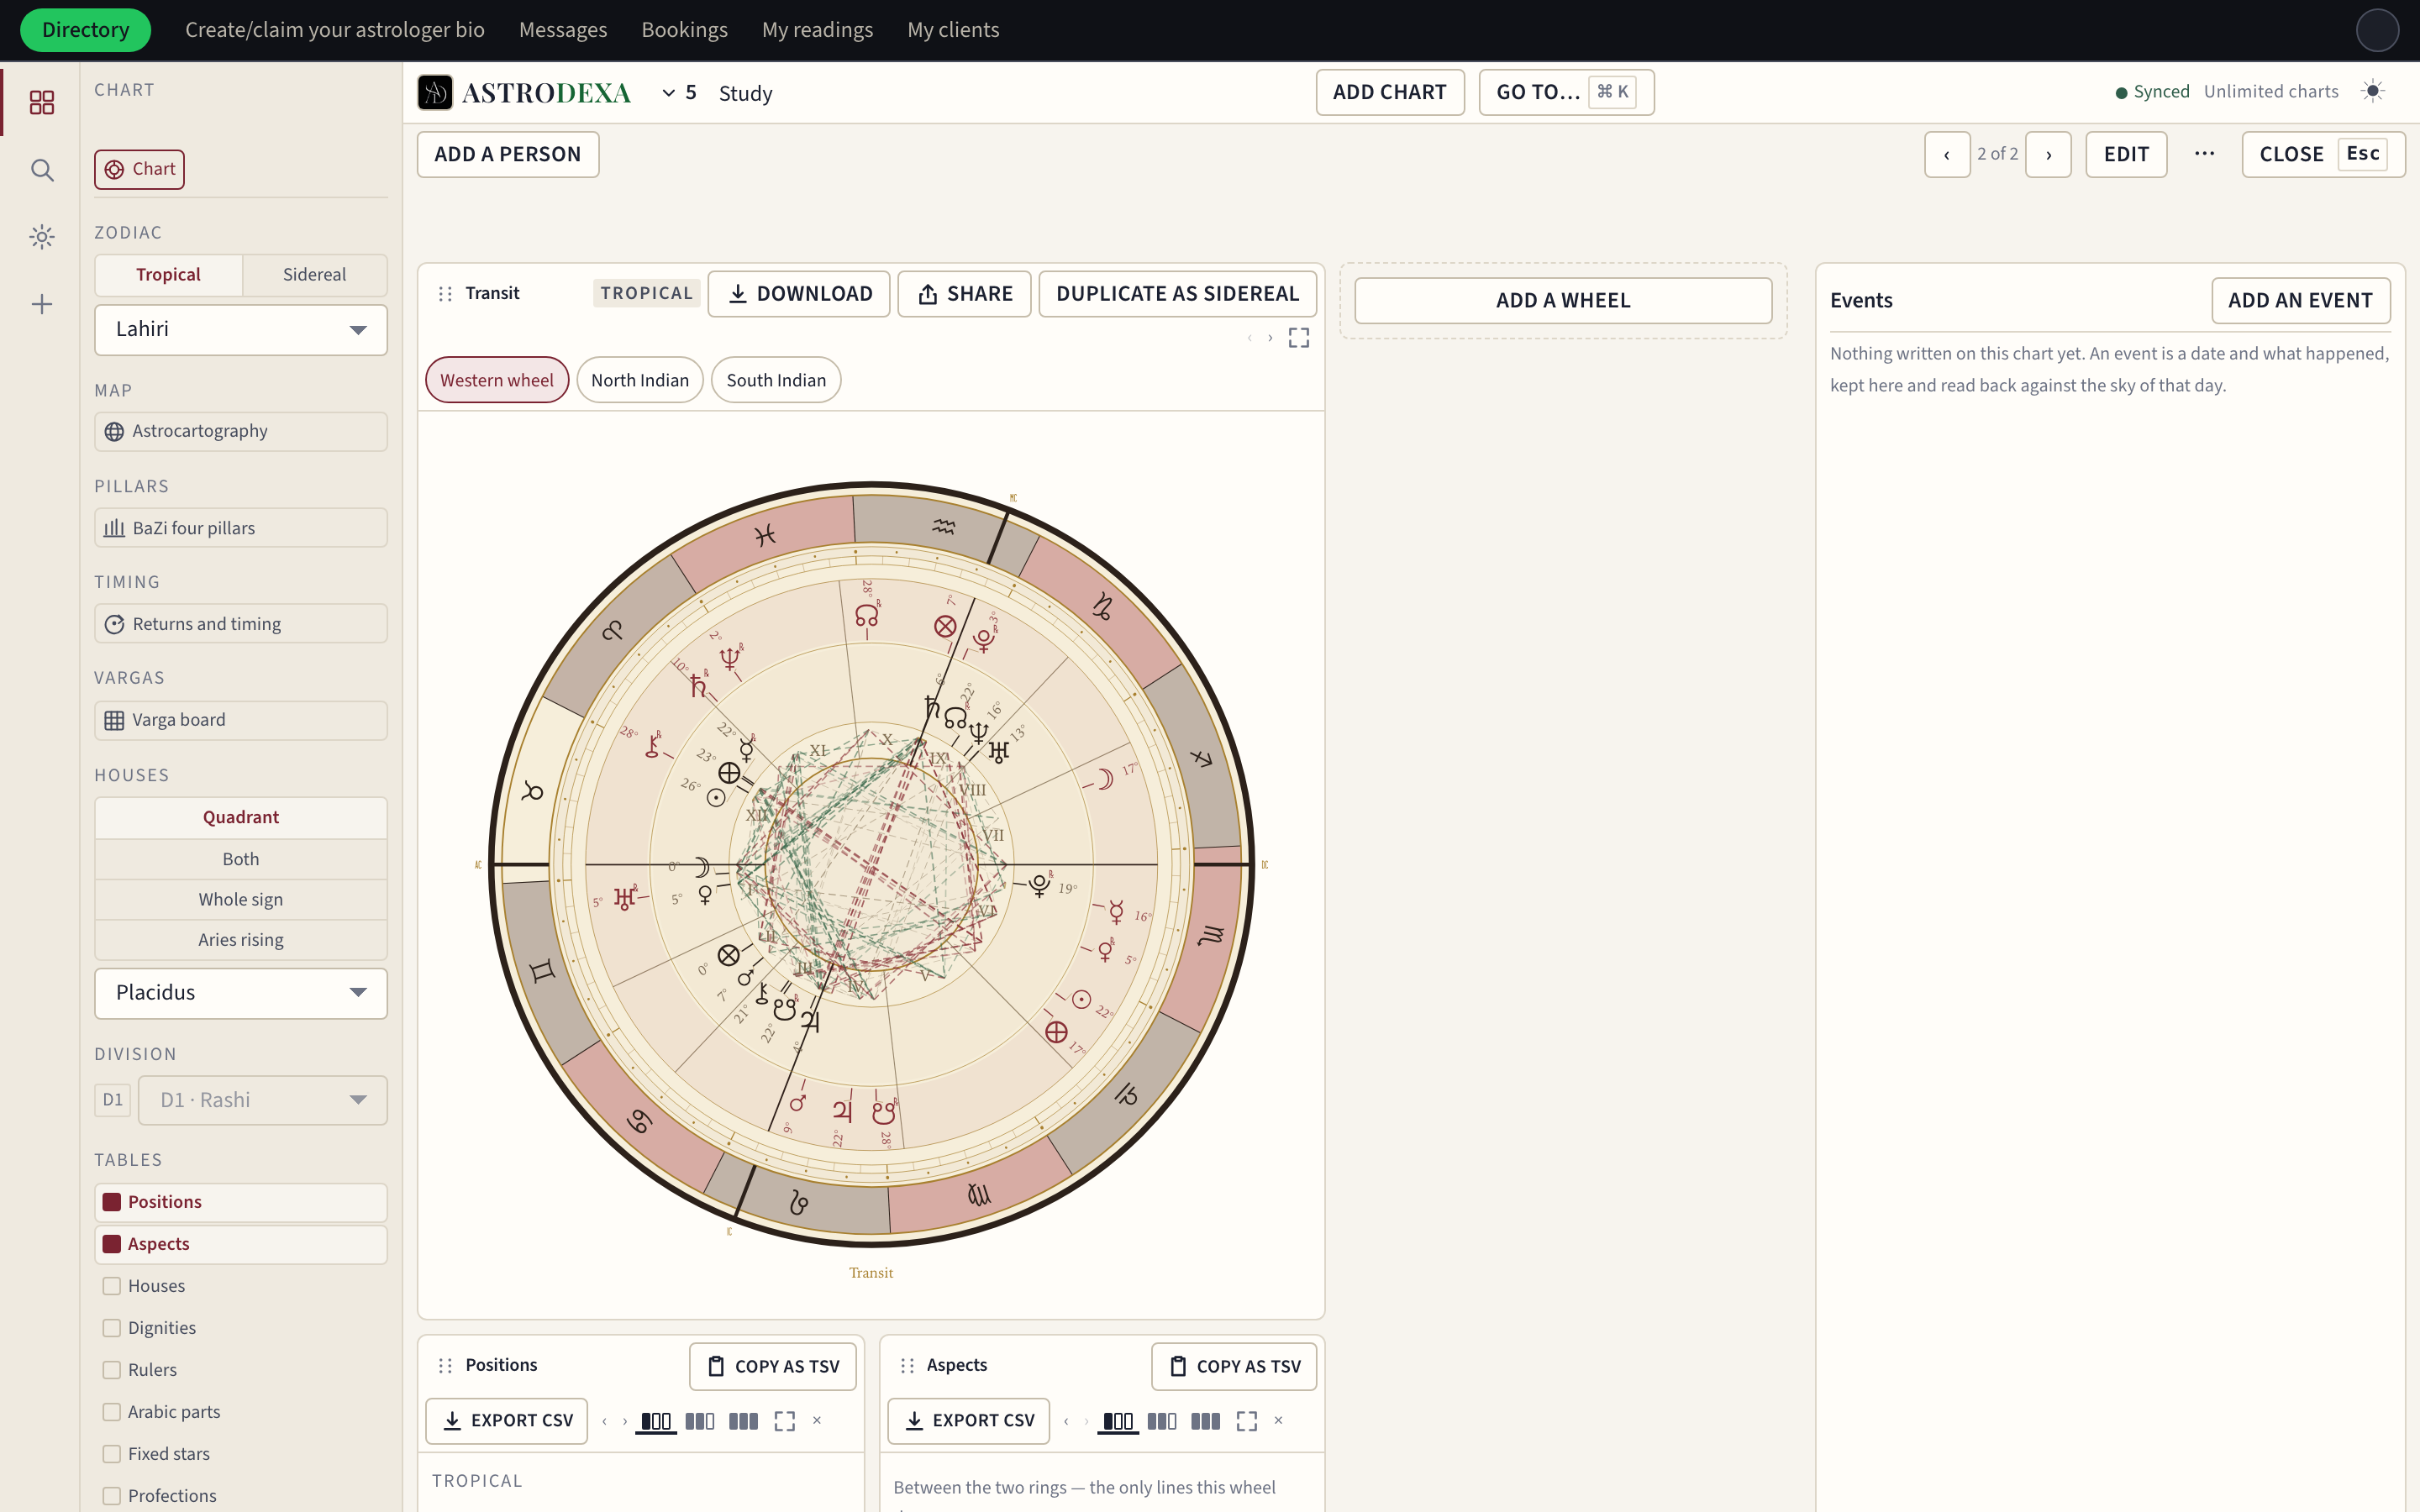
Task: Open the search sidebar icon
Action: click(x=41, y=170)
